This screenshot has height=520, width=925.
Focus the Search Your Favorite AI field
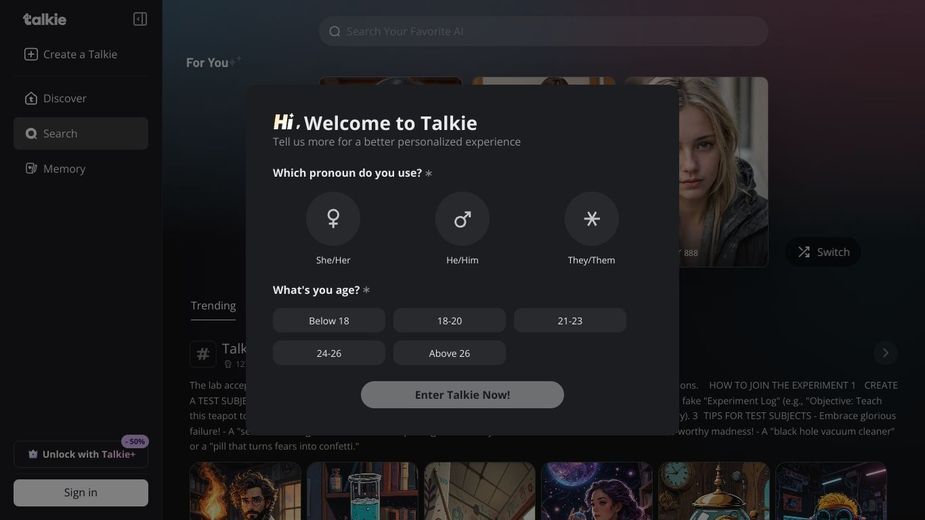(543, 31)
